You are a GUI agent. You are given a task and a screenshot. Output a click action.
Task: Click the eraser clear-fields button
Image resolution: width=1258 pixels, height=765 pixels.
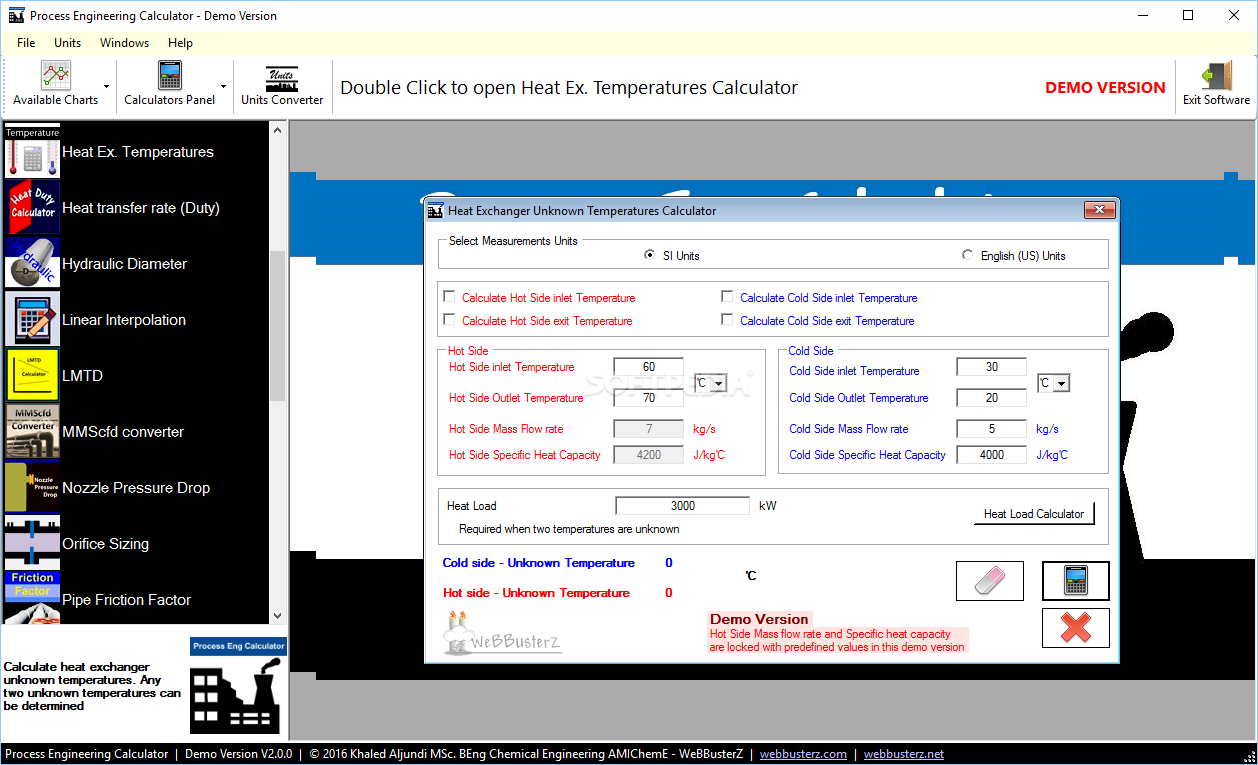point(990,581)
